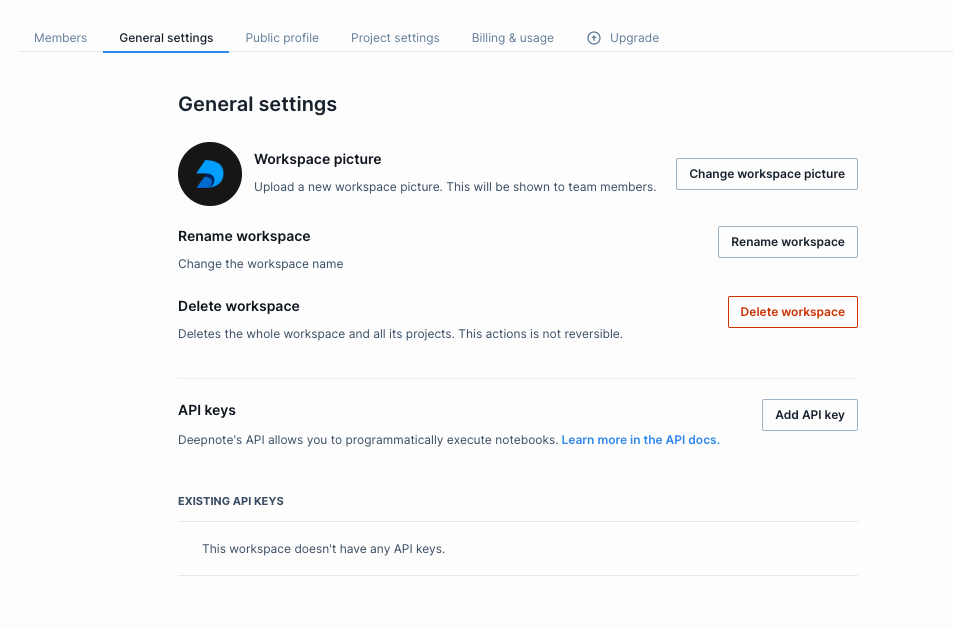The width and height of the screenshot is (953, 627).
Task: Click the 'Change the workspace name' description
Action: point(260,264)
